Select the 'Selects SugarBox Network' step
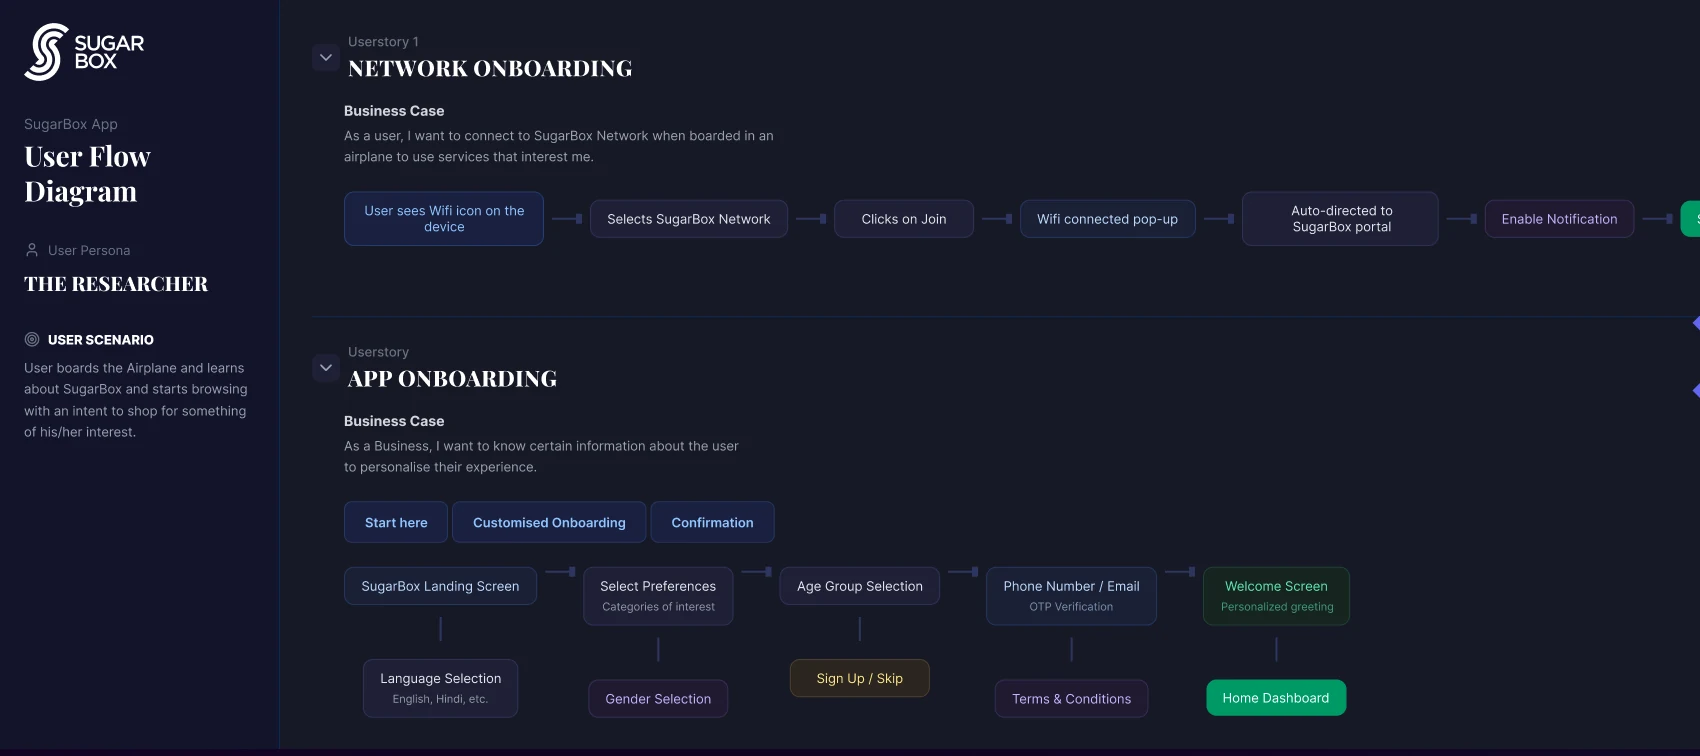Viewport: 1700px width, 756px height. point(689,219)
